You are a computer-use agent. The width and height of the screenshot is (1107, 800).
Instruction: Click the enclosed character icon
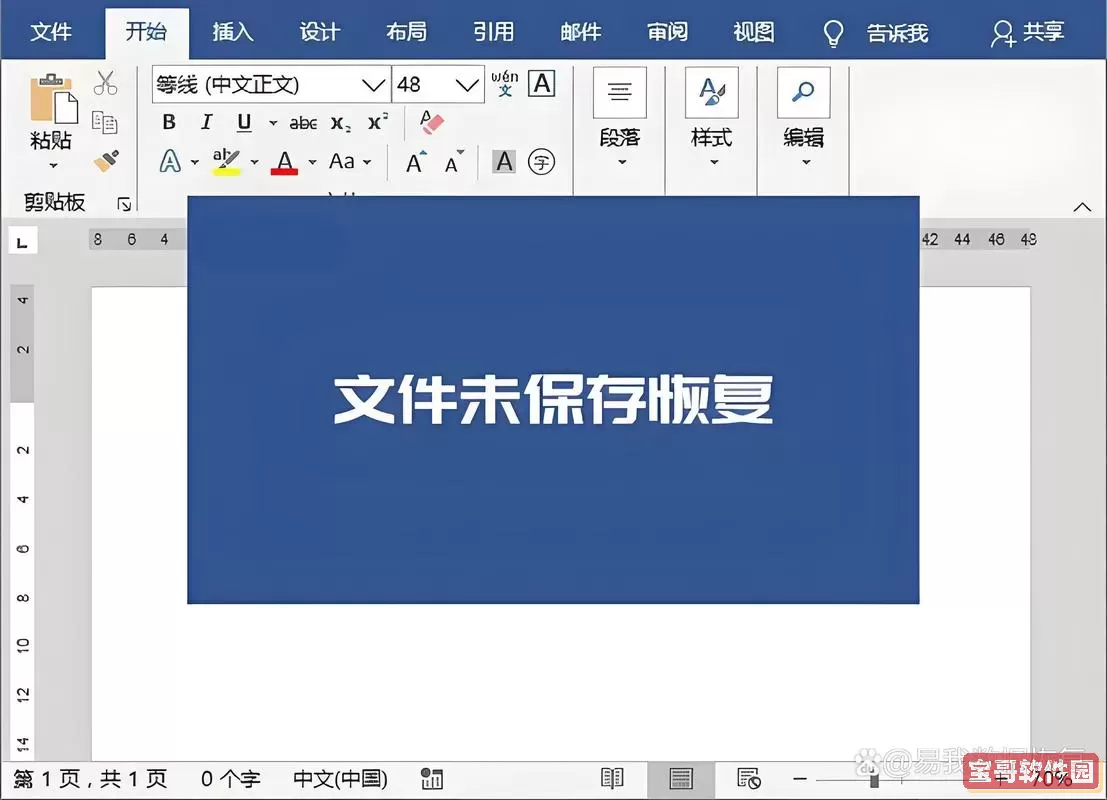pyautogui.click(x=541, y=162)
